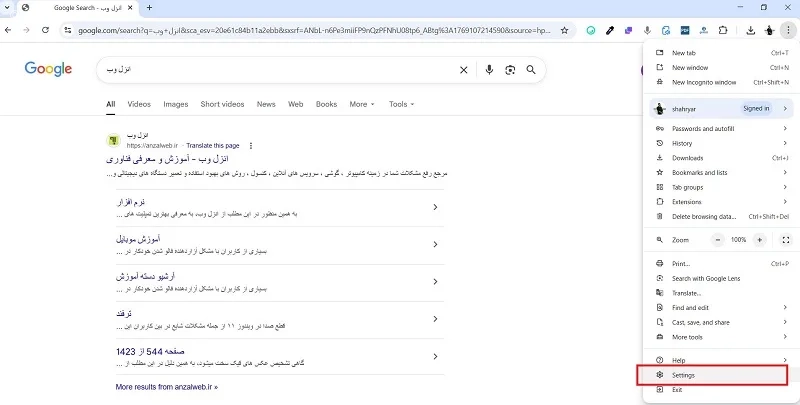The height and width of the screenshot is (405, 800).
Task: Open a New Incognito window
Action: click(721, 82)
